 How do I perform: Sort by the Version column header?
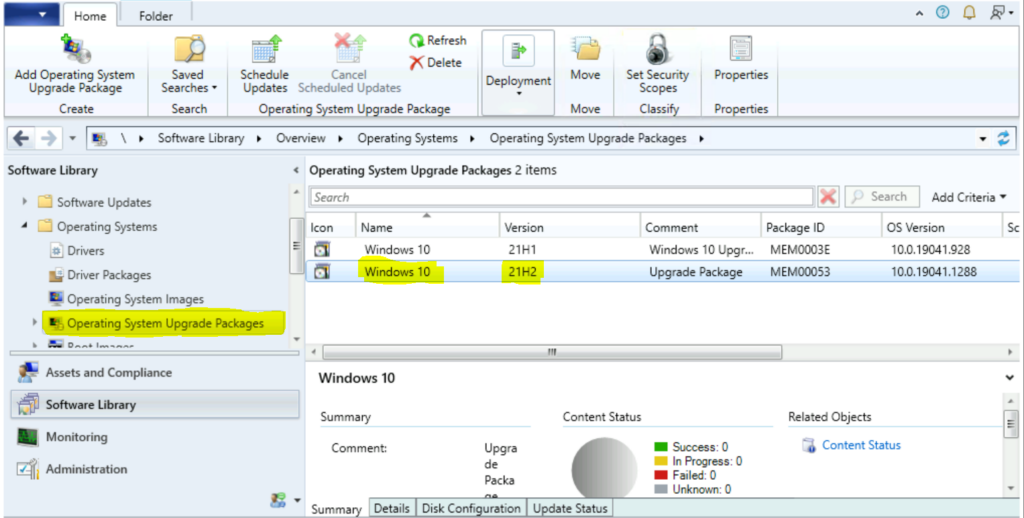pyautogui.click(x=569, y=227)
